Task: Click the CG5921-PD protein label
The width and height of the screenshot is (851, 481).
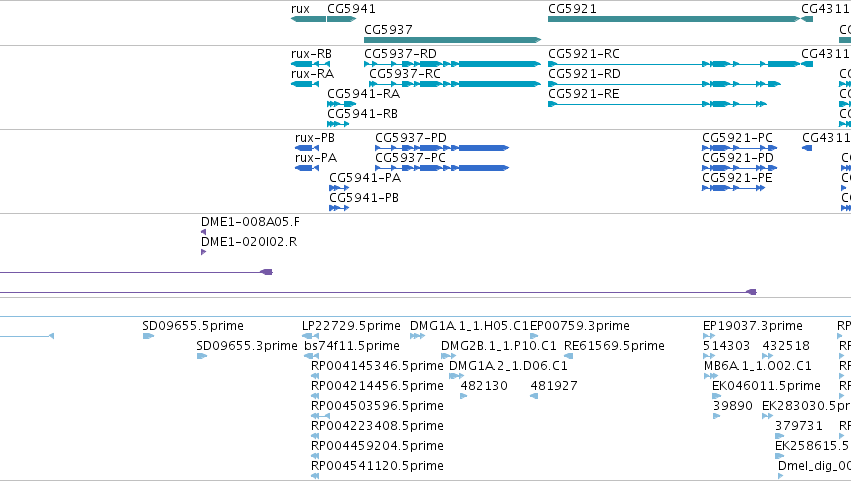Action: coord(738,158)
